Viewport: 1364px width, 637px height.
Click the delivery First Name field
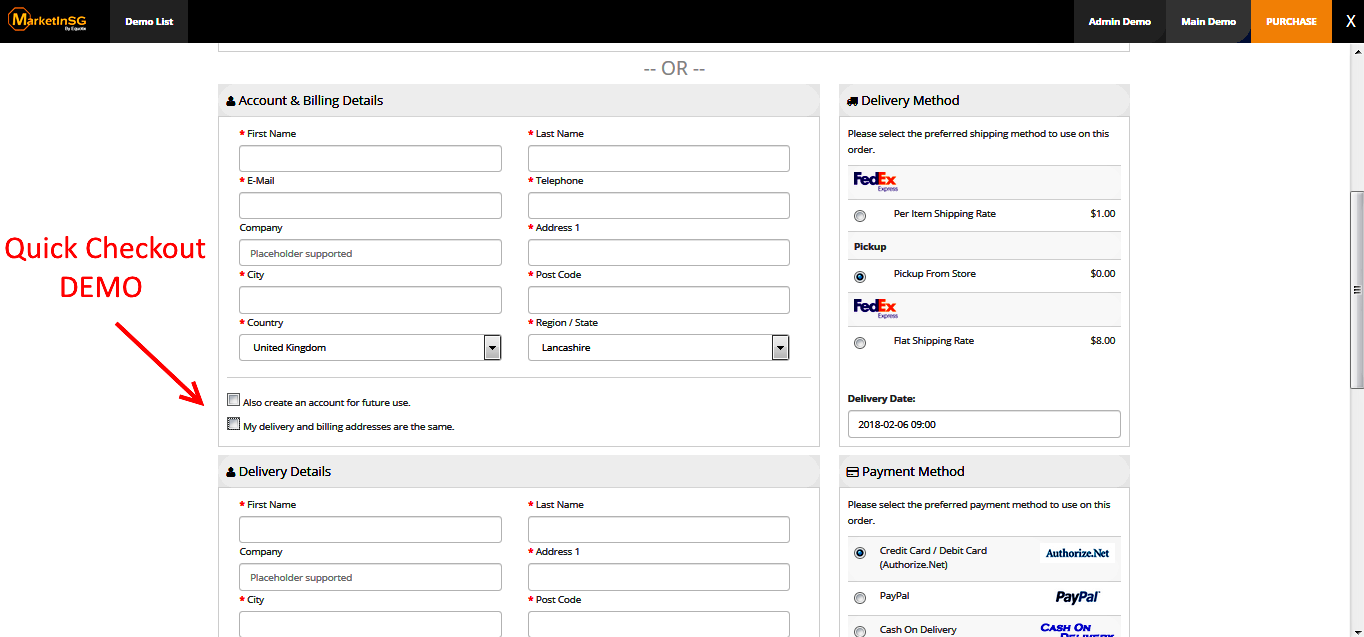coord(370,529)
